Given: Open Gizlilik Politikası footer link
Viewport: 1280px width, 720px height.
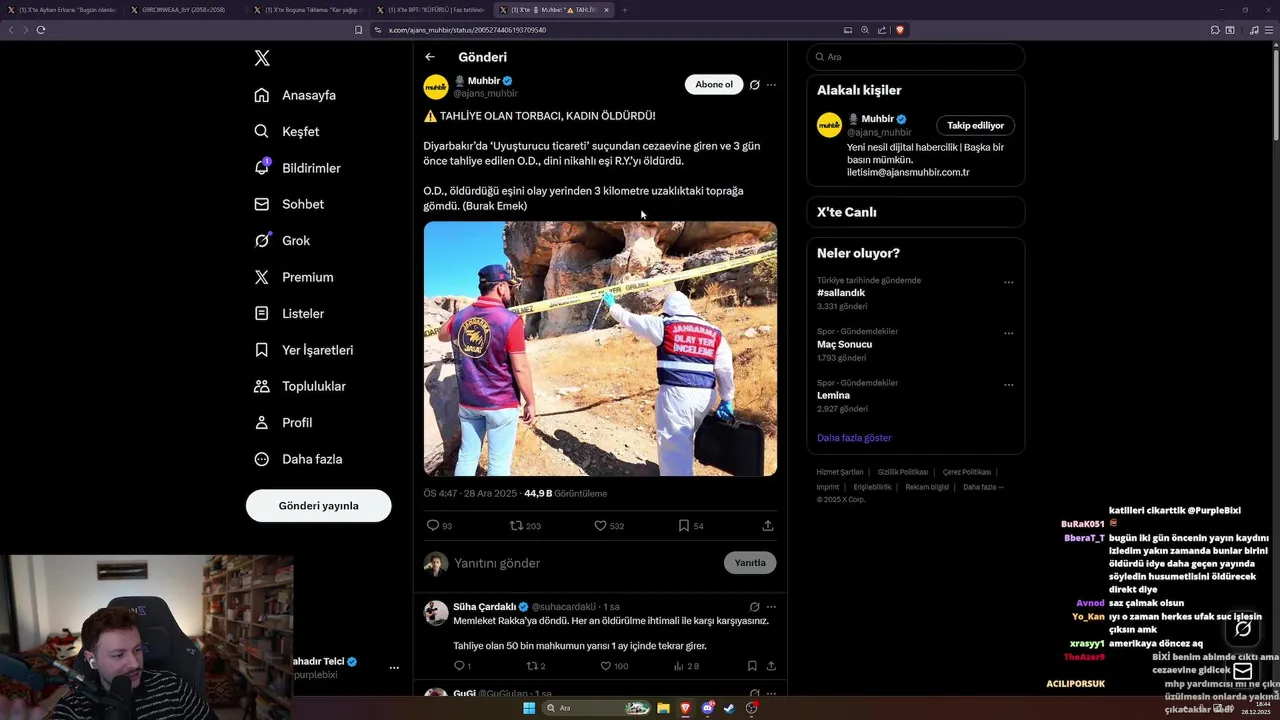Looking at the screenshot, I should point(903,472).
